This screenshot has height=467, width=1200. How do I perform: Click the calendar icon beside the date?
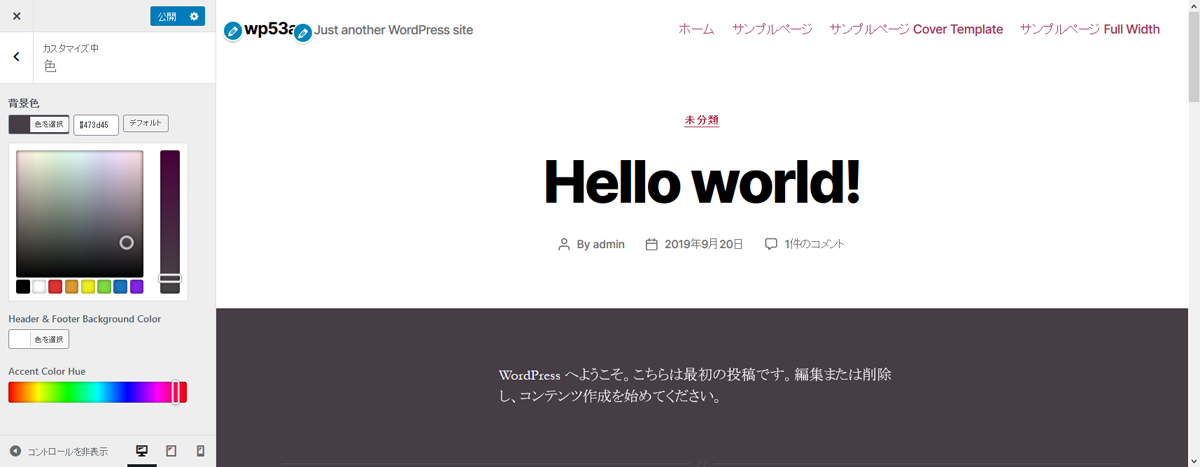pos(652,244)
